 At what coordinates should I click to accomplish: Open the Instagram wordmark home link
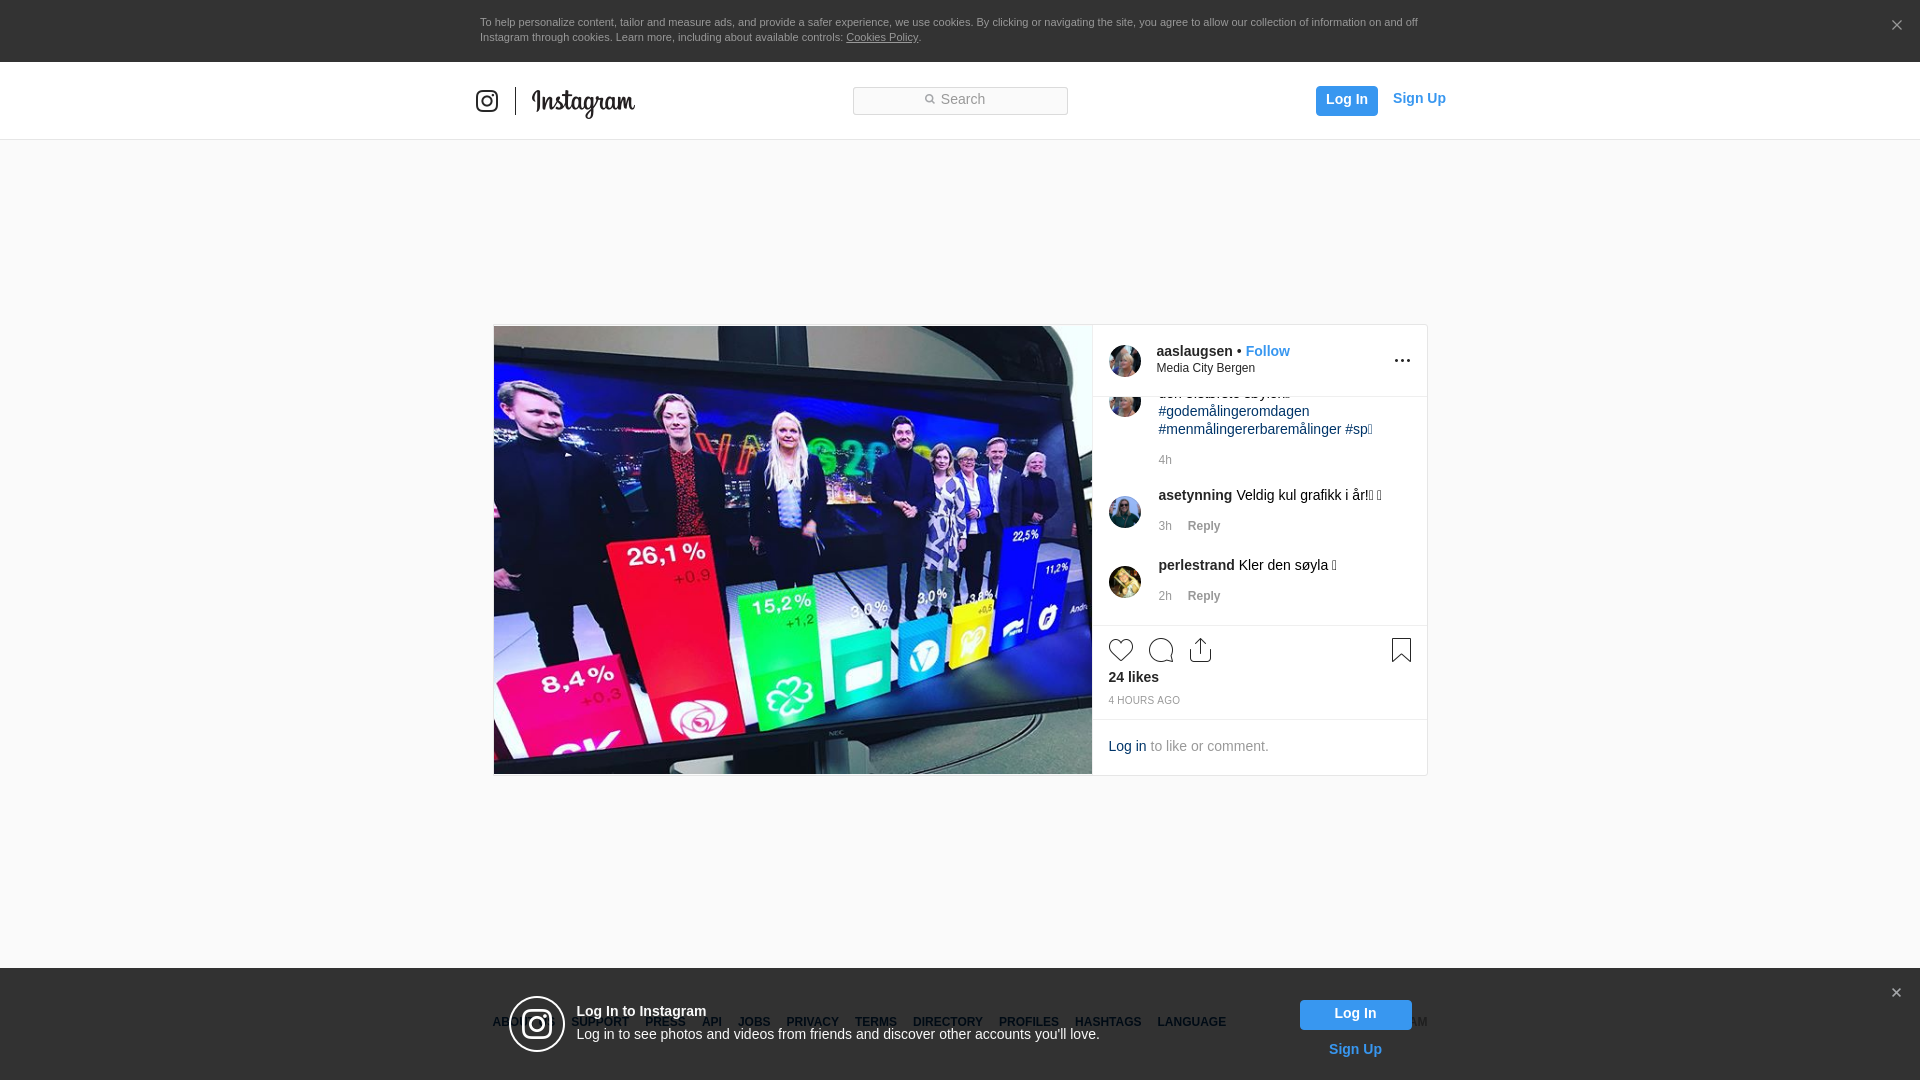pyautogui.click(x=583, y=102)
